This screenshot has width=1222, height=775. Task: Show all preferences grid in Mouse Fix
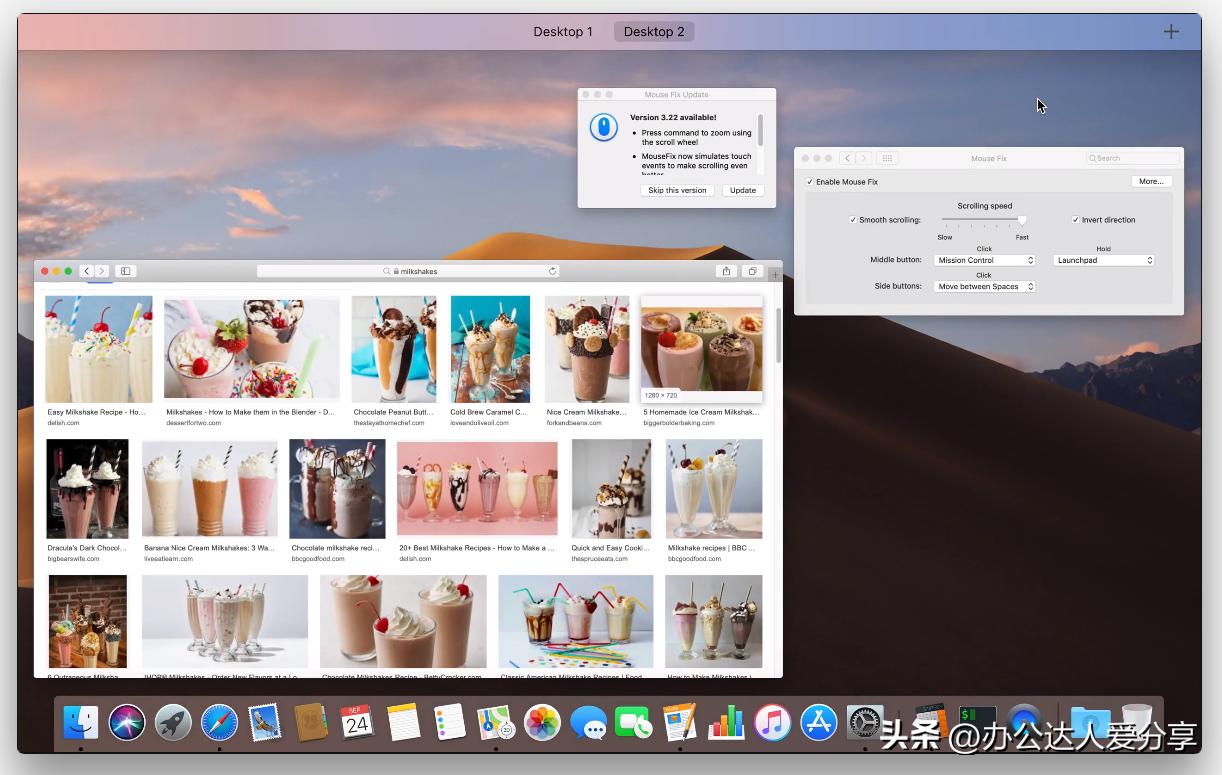click(887, 158)
